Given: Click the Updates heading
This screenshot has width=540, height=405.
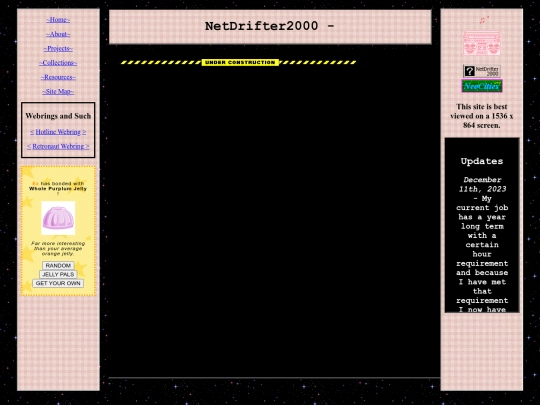Looking at the screenshot, I should coord(481,161).
